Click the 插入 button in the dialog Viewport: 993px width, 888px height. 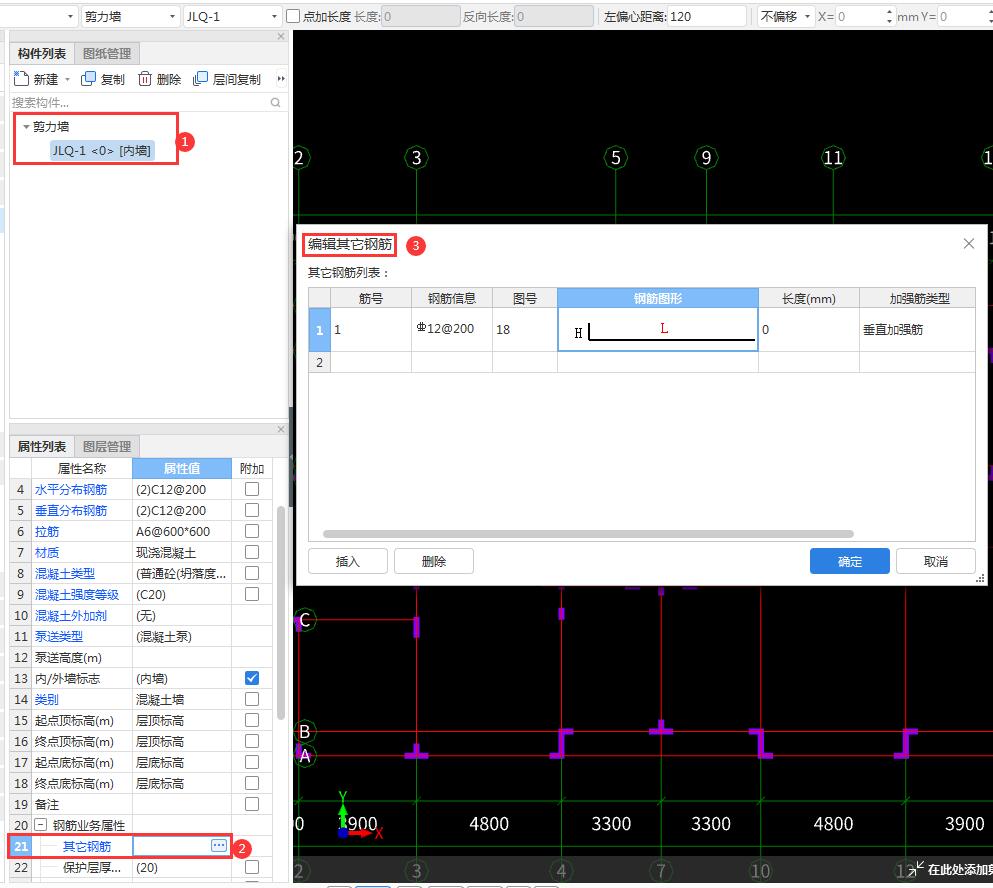tap(348, 561)
